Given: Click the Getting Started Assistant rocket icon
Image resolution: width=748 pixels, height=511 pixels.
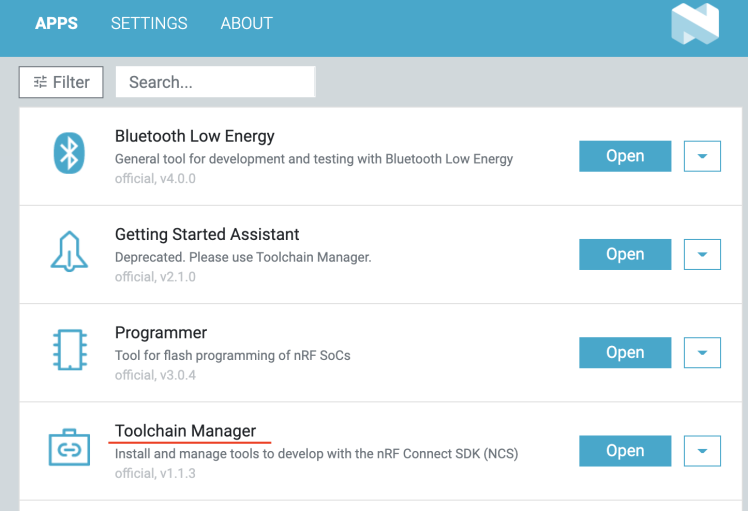Looking at the screenshot, I should [68, 252].
